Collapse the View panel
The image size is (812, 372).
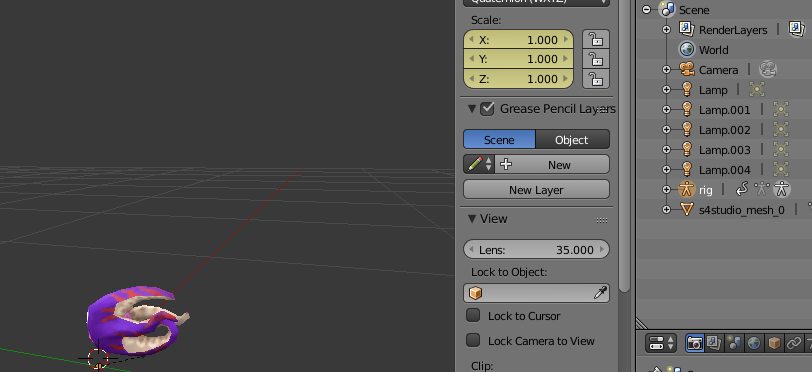[471, 219]
